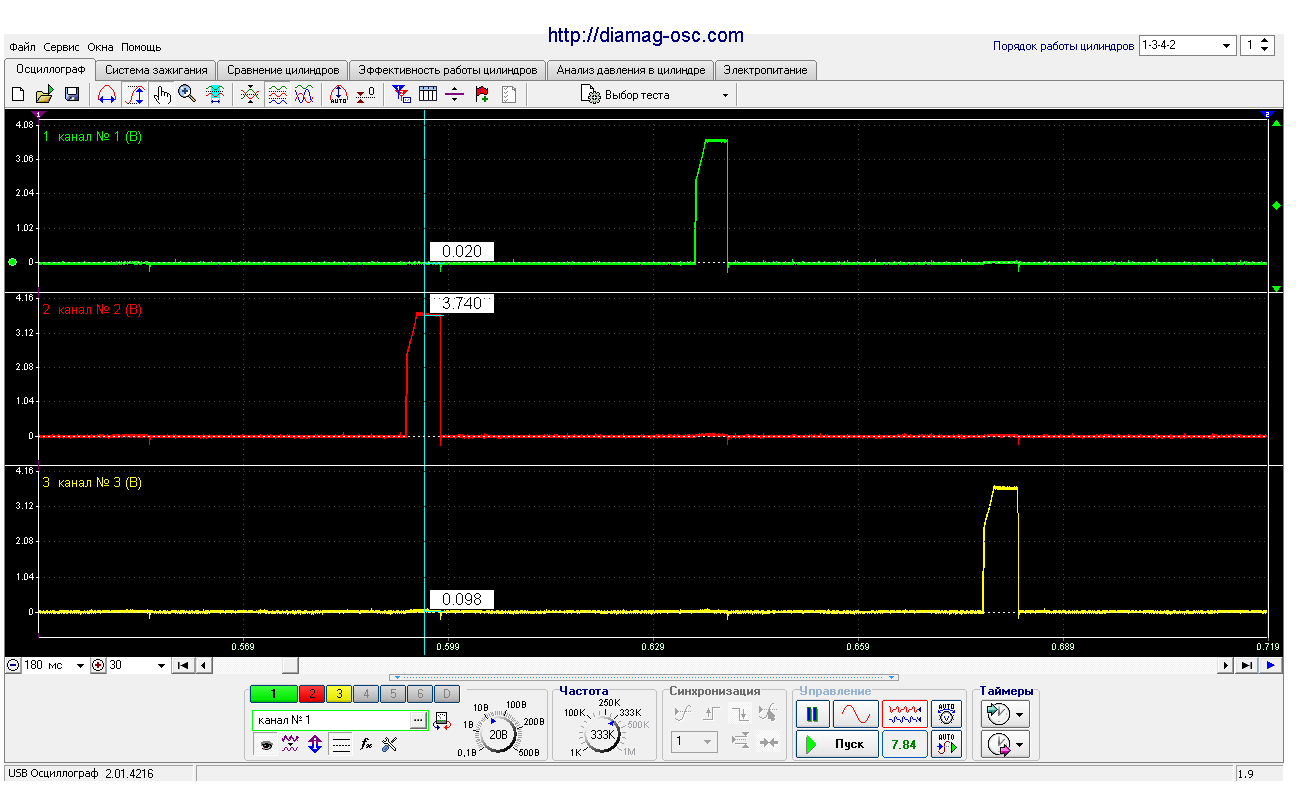
Task: Click the channel input swap icon beside name field
Action: pyautogui.click(x=443, y=720)
